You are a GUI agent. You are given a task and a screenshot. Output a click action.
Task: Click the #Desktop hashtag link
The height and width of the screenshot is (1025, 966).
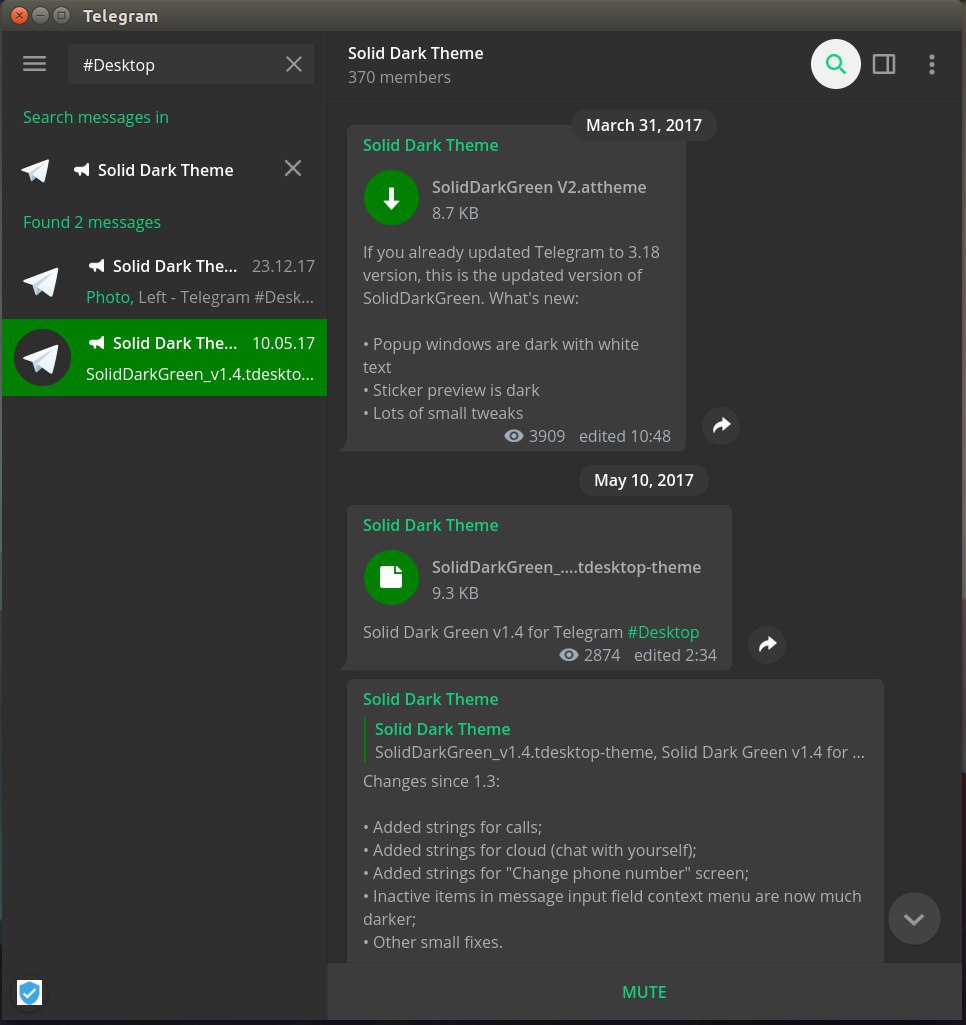click(x=663, y=632)
